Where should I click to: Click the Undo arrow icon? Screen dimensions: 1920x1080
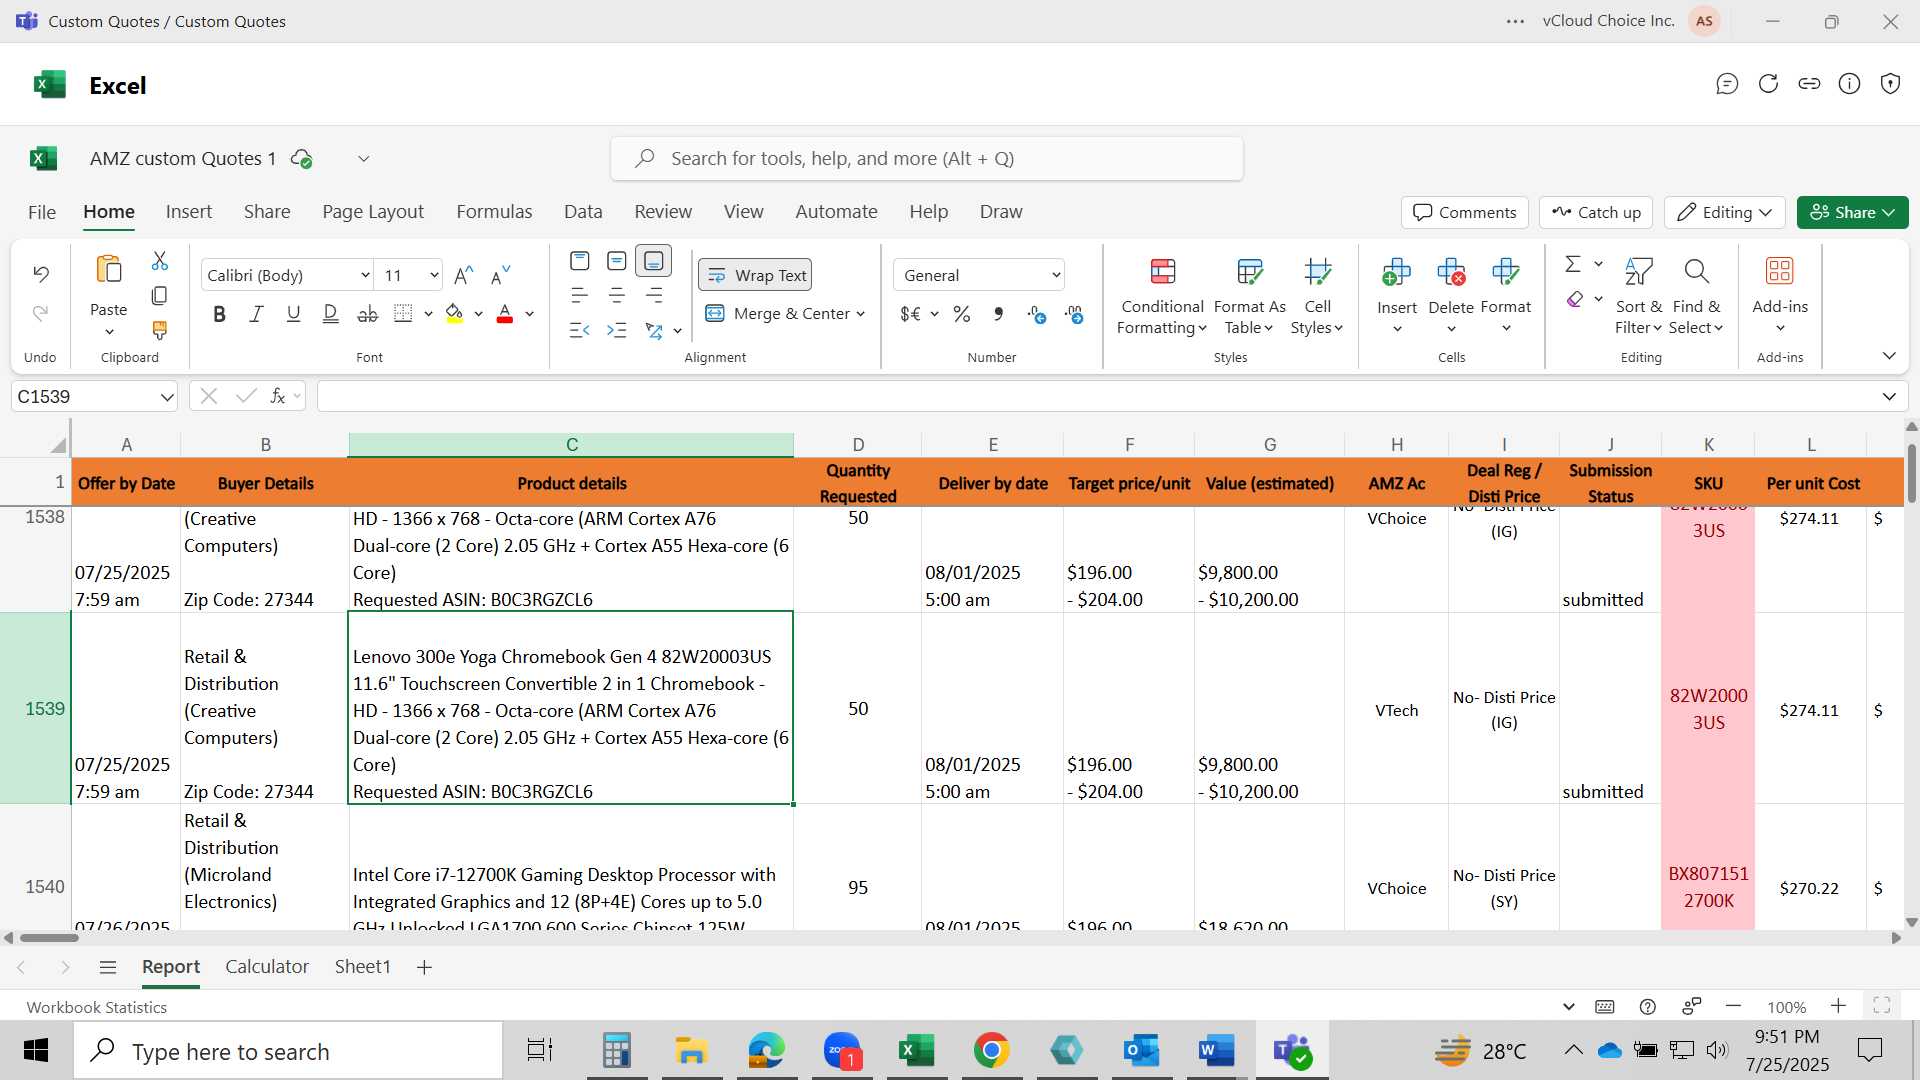41,274
